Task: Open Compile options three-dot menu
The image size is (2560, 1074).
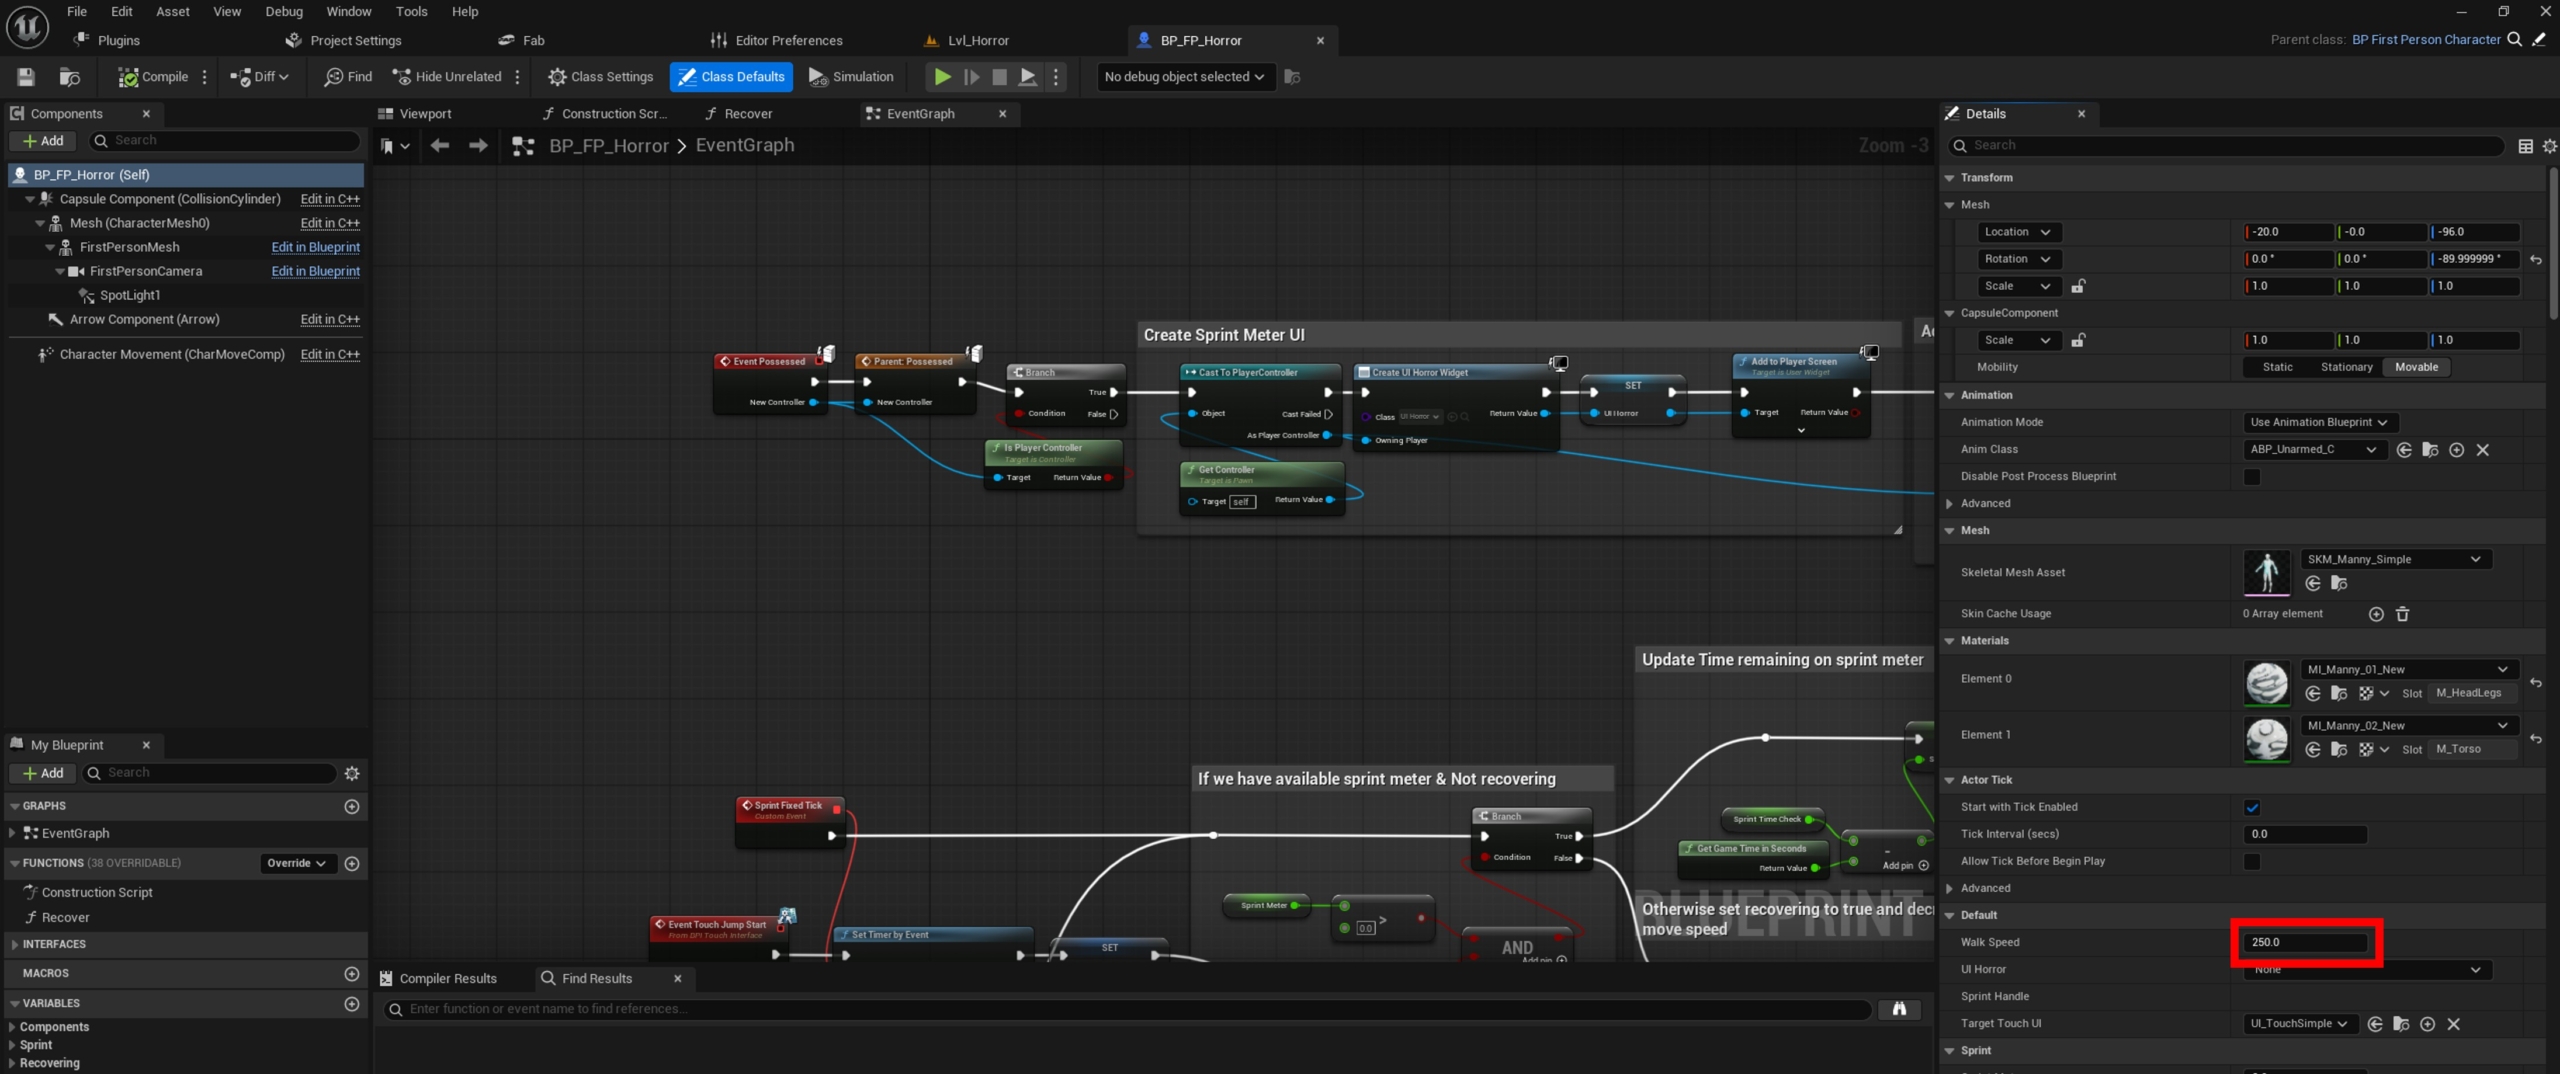Action: click(x=205, y=77)
